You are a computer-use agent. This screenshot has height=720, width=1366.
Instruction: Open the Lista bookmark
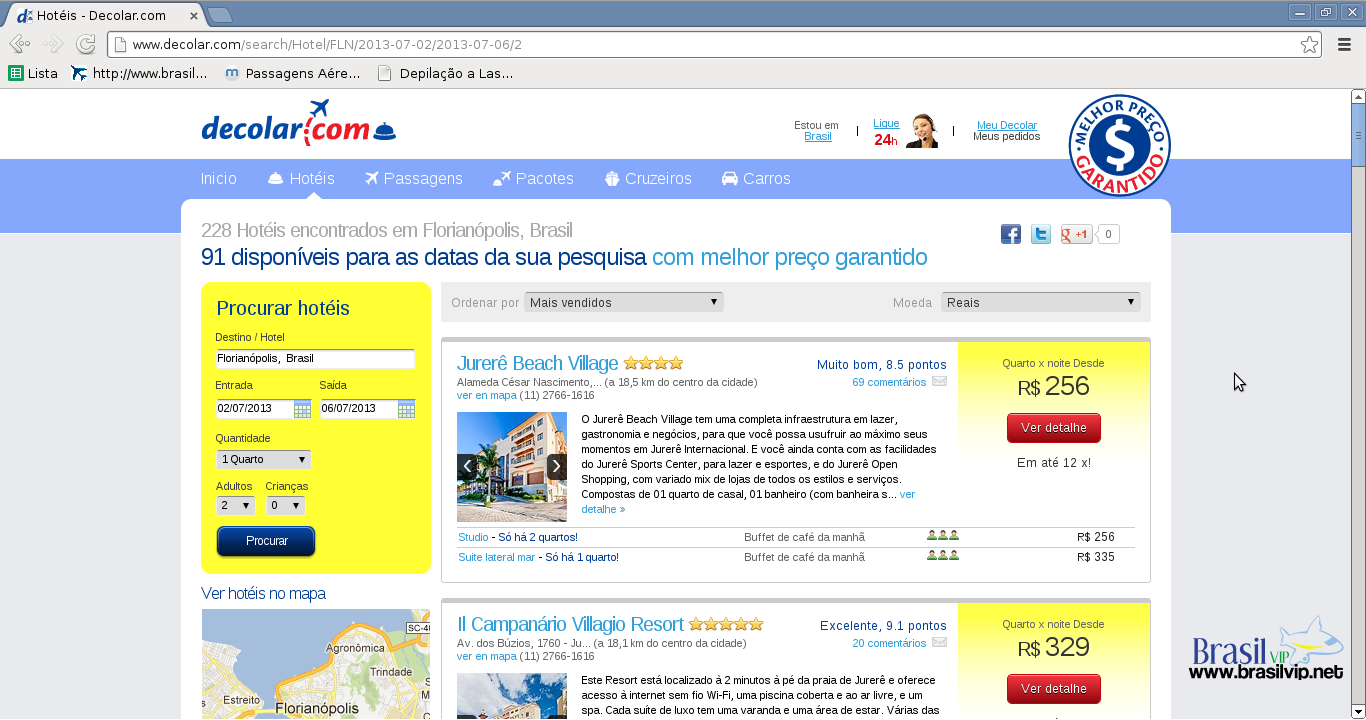point(33,73)
